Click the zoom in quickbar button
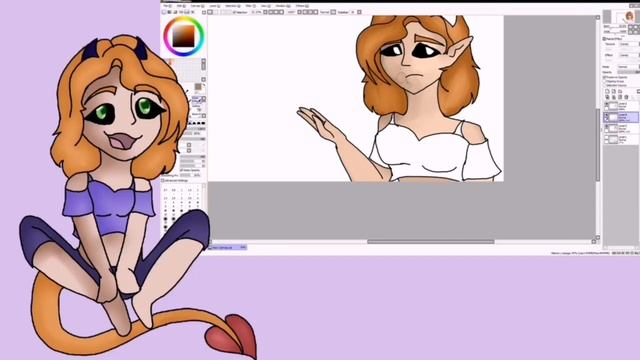Viewport: 640px width, 360px height. (270, 12)
